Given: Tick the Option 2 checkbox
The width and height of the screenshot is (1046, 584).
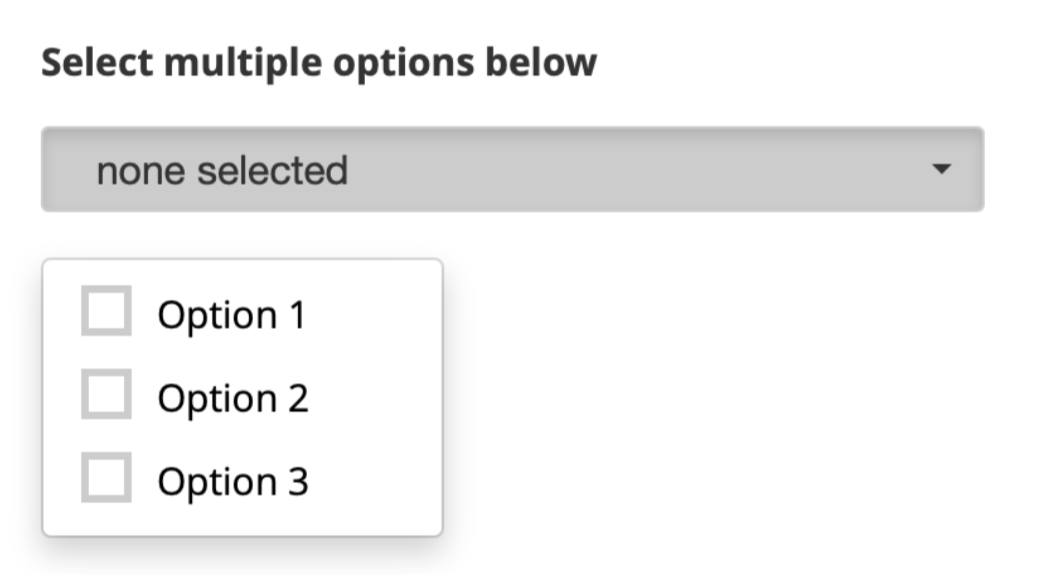Looking at the screenshot, I should point(106,394).
